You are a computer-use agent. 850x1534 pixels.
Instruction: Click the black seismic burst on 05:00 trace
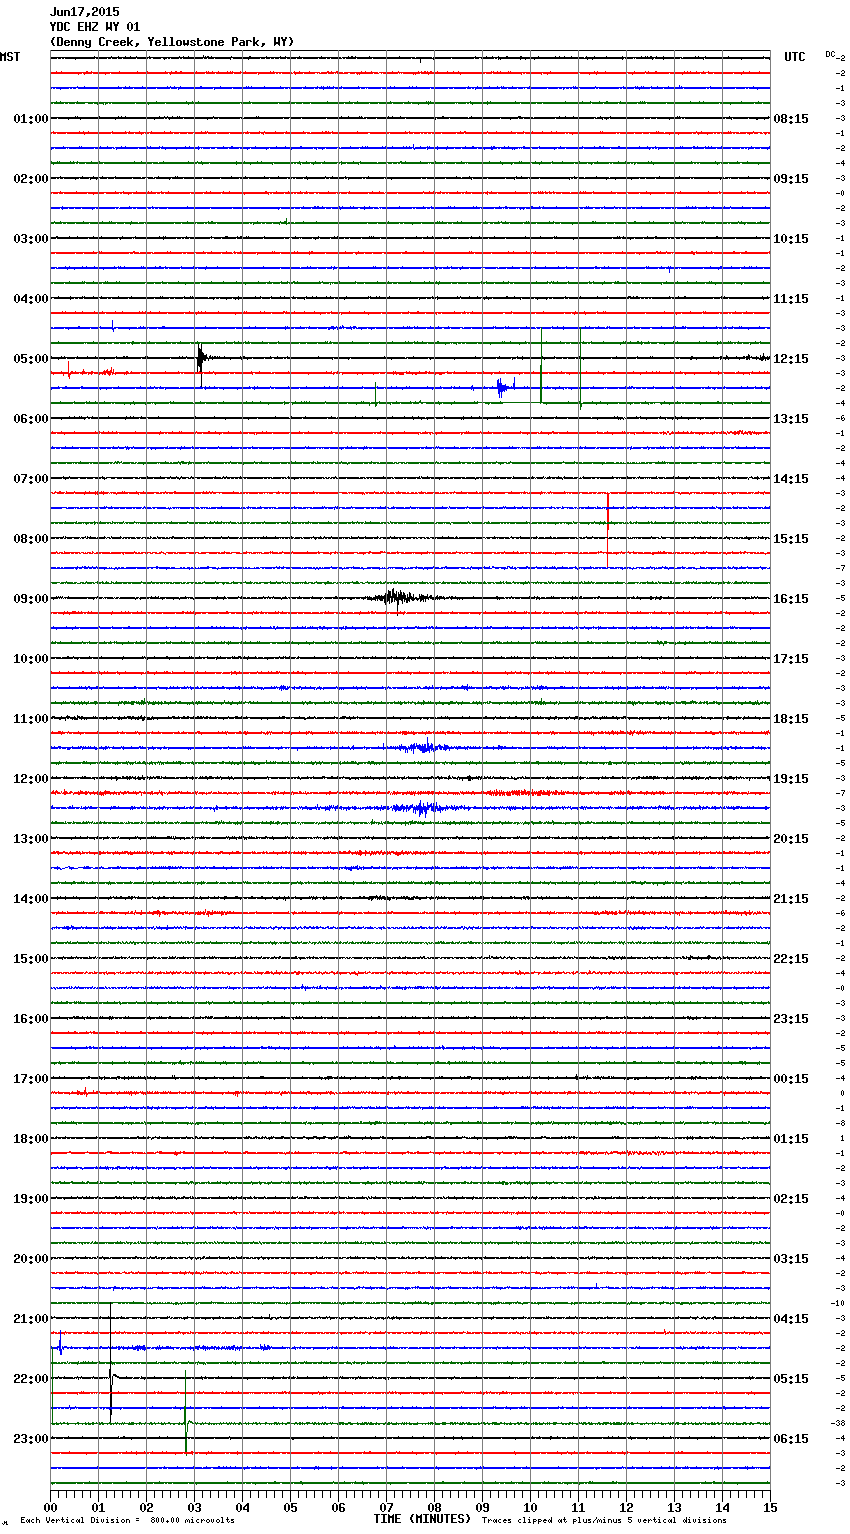click(x=201, y=357)
